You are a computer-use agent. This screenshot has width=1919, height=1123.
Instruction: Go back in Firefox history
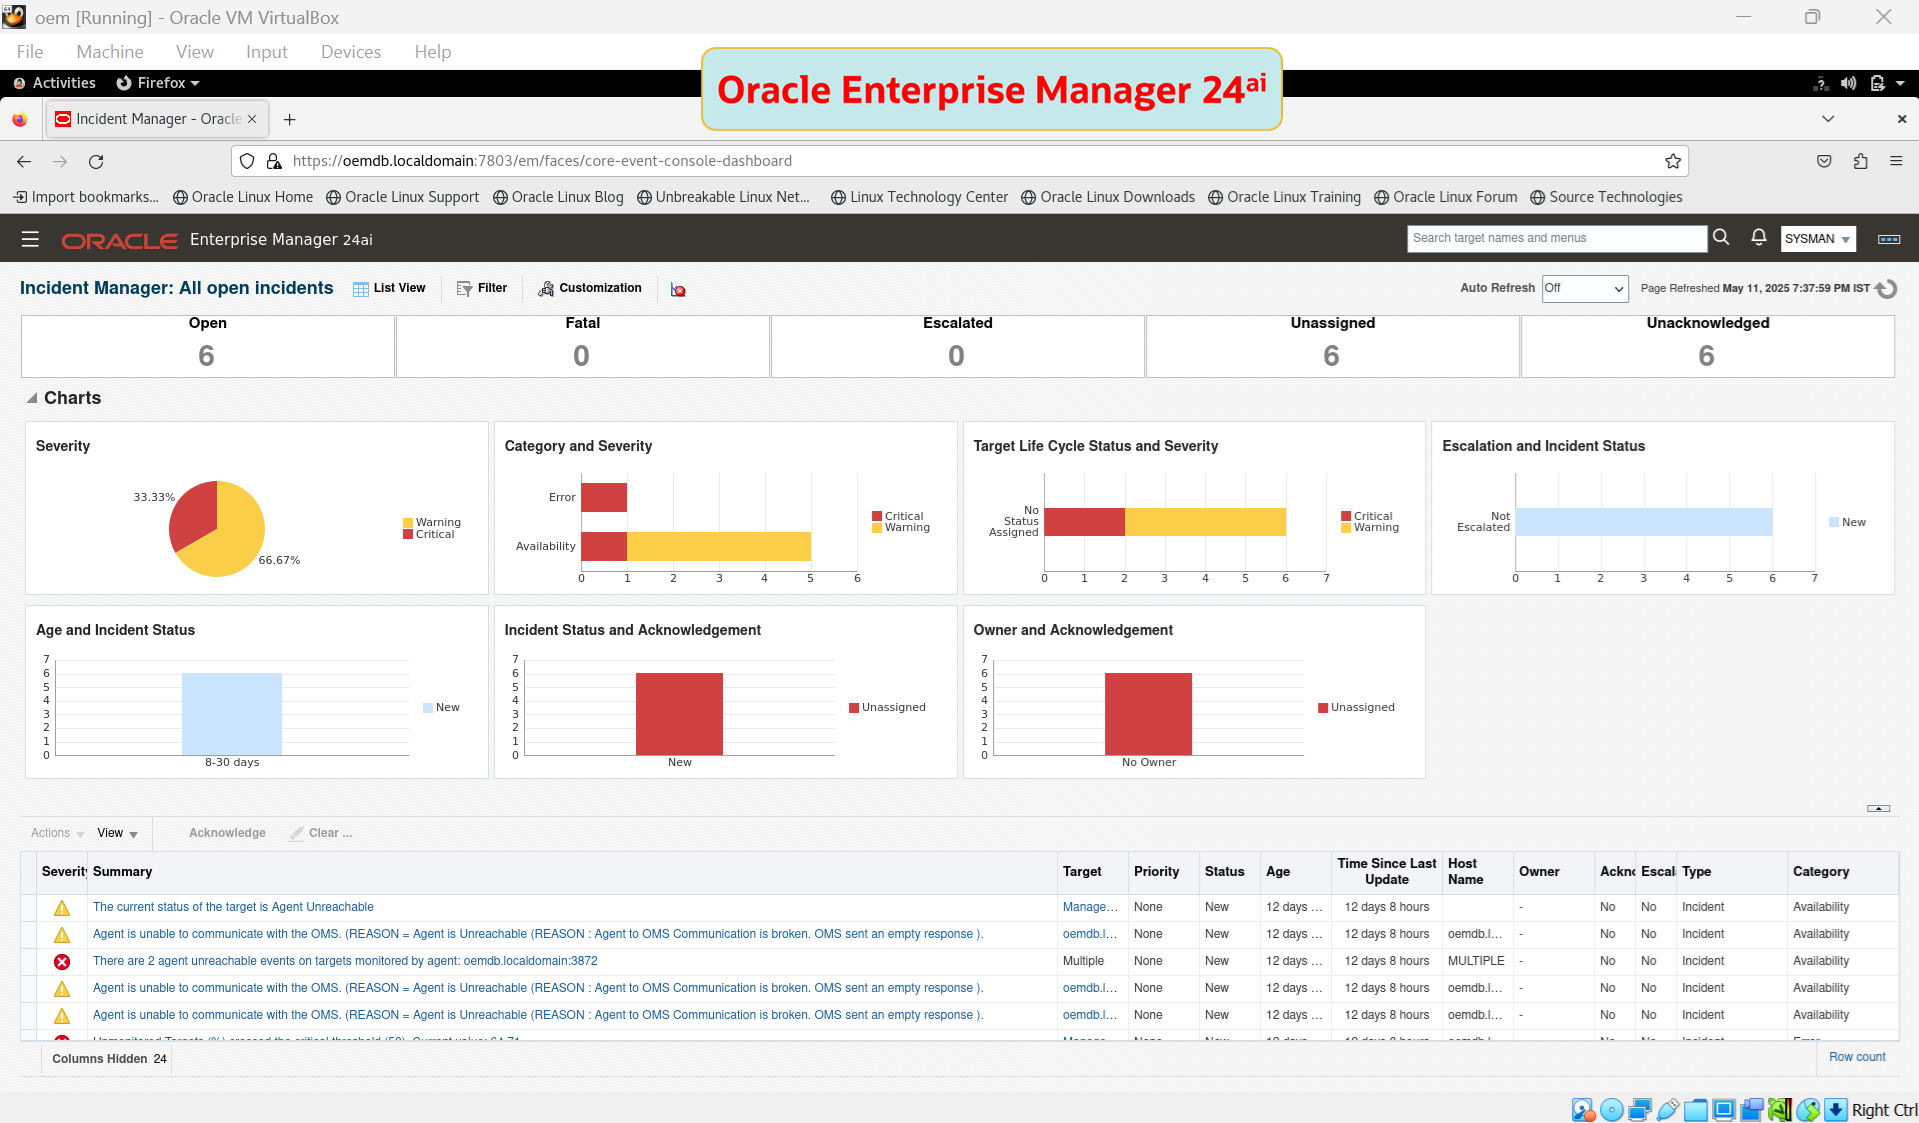click(24, 161)
